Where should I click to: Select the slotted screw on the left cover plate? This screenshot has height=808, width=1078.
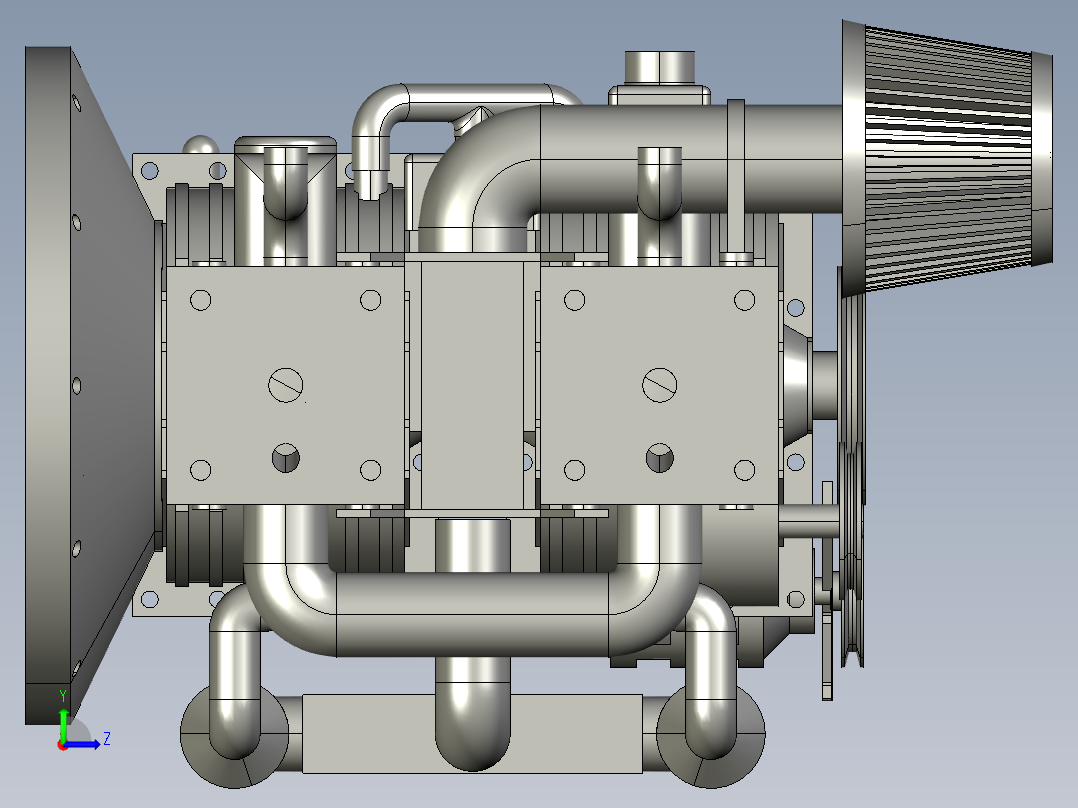tap(285, 384)
